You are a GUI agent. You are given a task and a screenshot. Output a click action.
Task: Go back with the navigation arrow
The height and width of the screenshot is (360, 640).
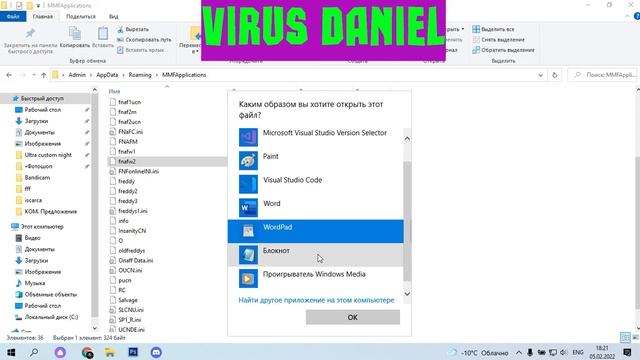pyautogui.click(x=9, y=75)
